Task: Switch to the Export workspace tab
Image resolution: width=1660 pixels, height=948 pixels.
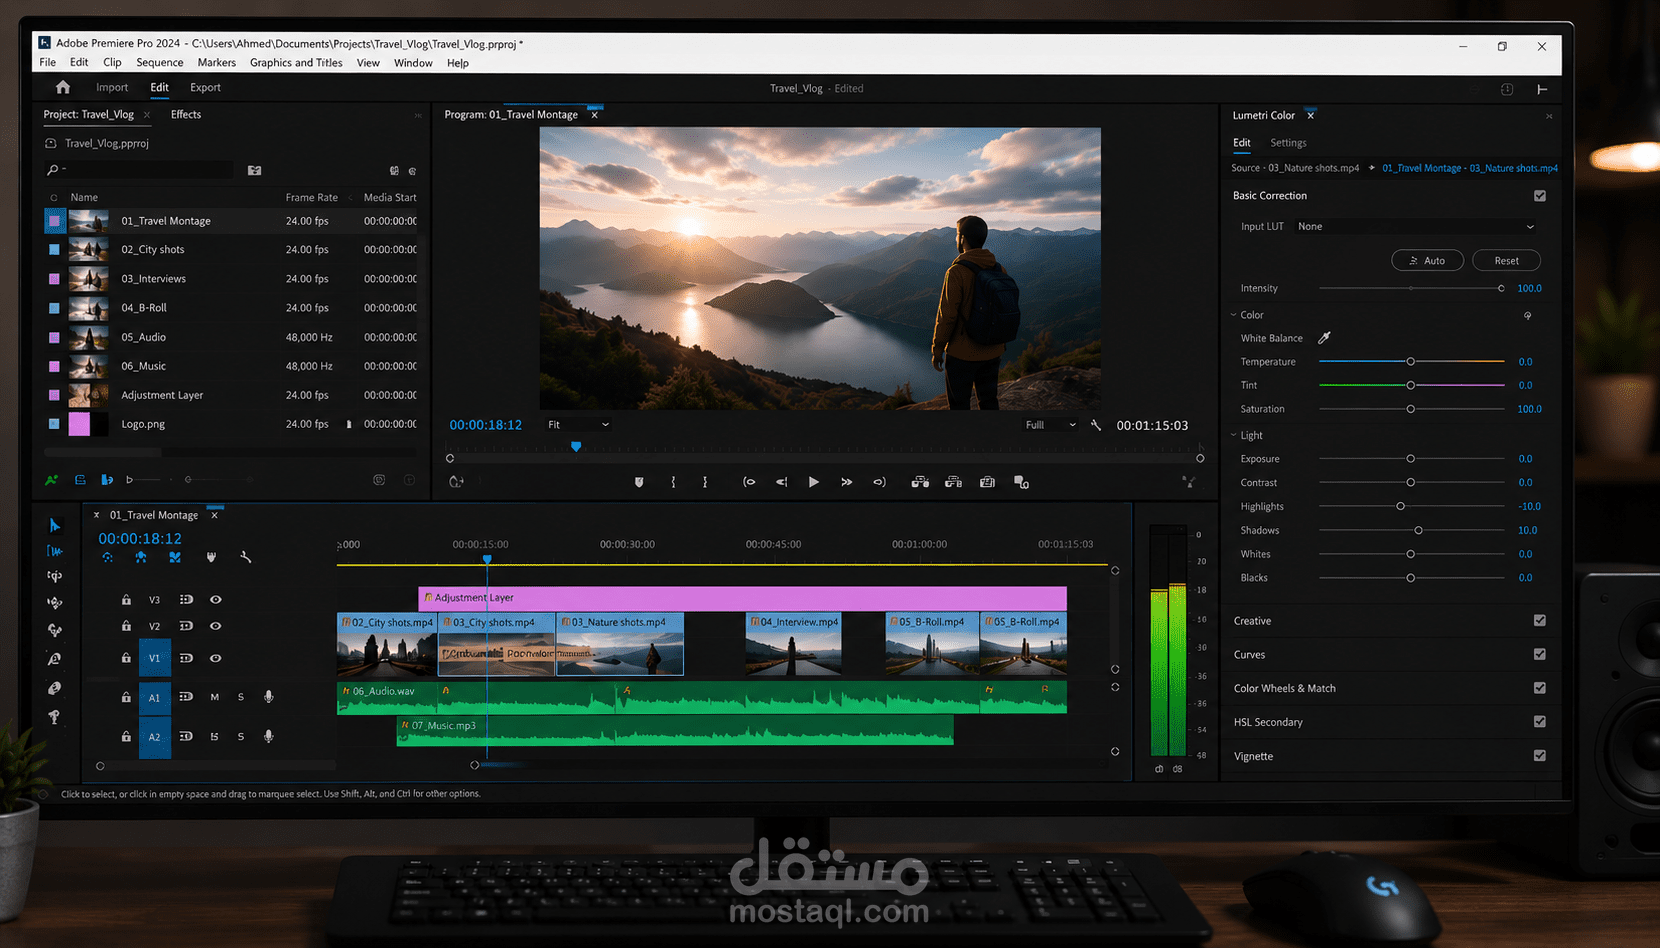Action: (205, 88)
